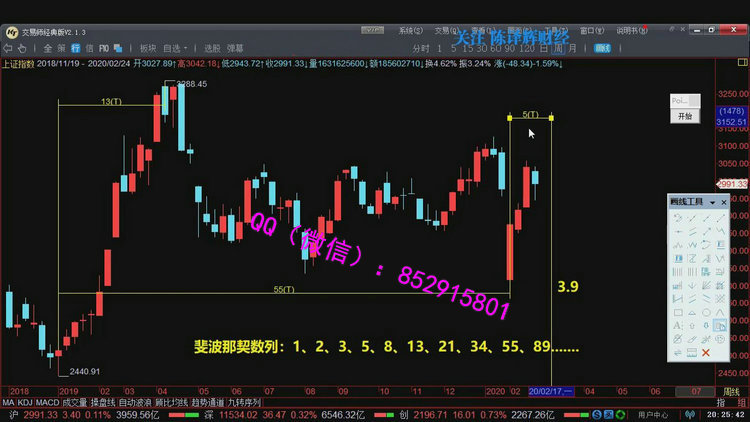Close the 画线工具 drawing panel
This screenshot has height=422, width=750.
tap(724, 202)
